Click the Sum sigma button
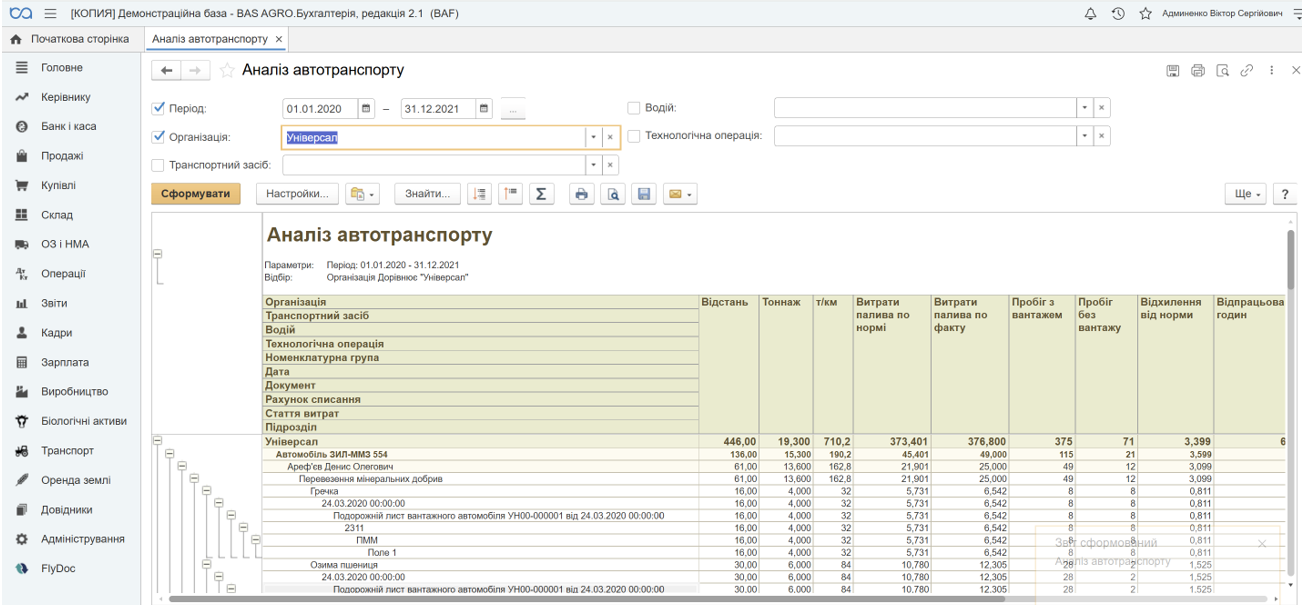Screen dimensions: 1302x605 [x=540, y=194]
